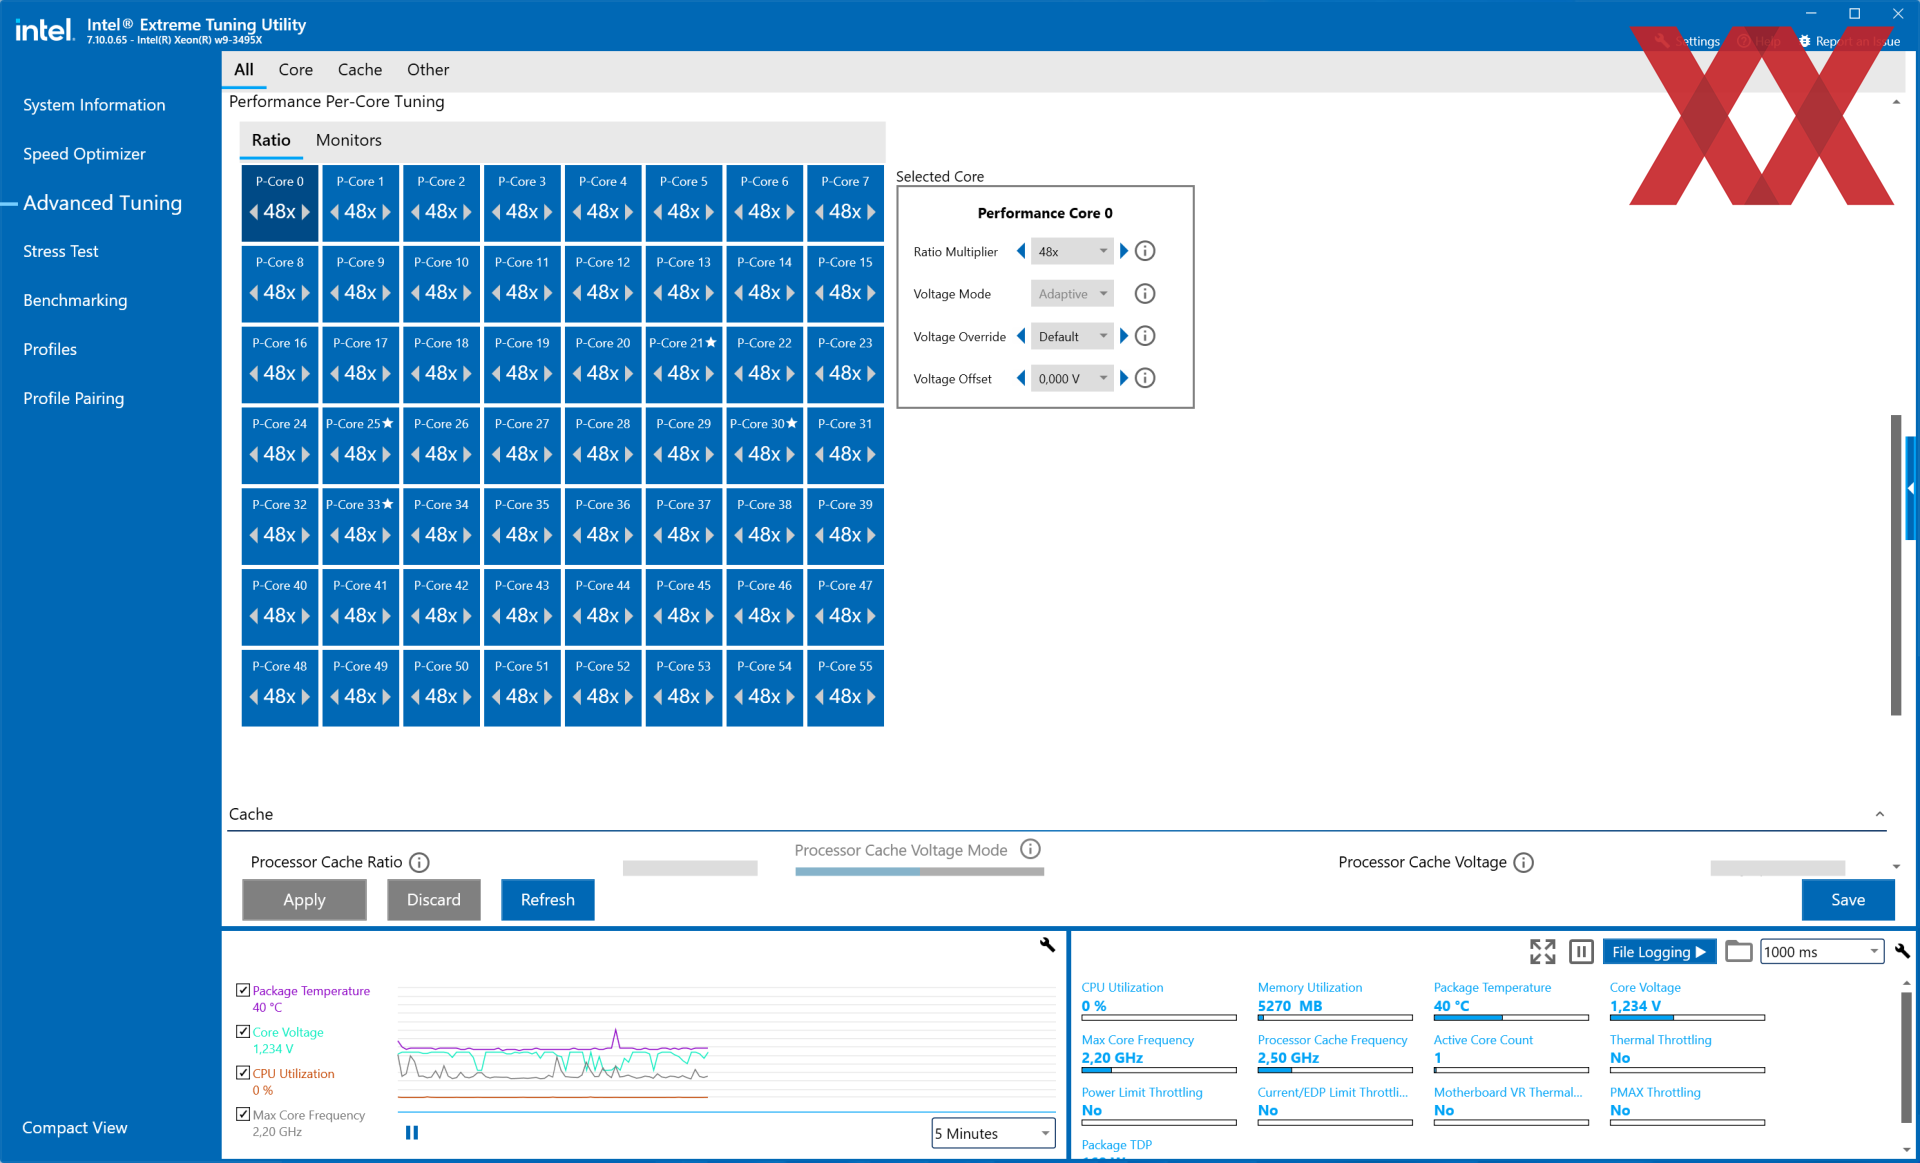
Task: Open Profile Pairing section
Action: [x=74, y=398]
